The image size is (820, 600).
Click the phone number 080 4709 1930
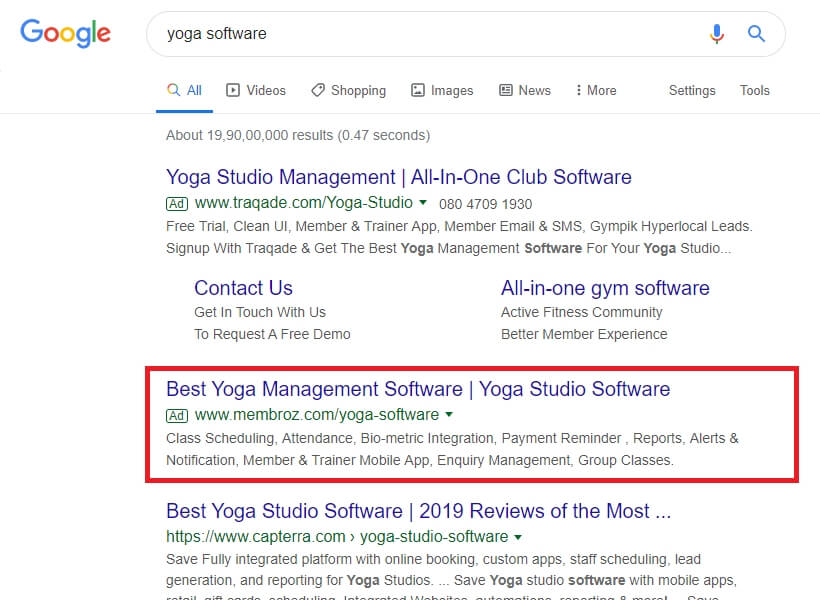485,204
